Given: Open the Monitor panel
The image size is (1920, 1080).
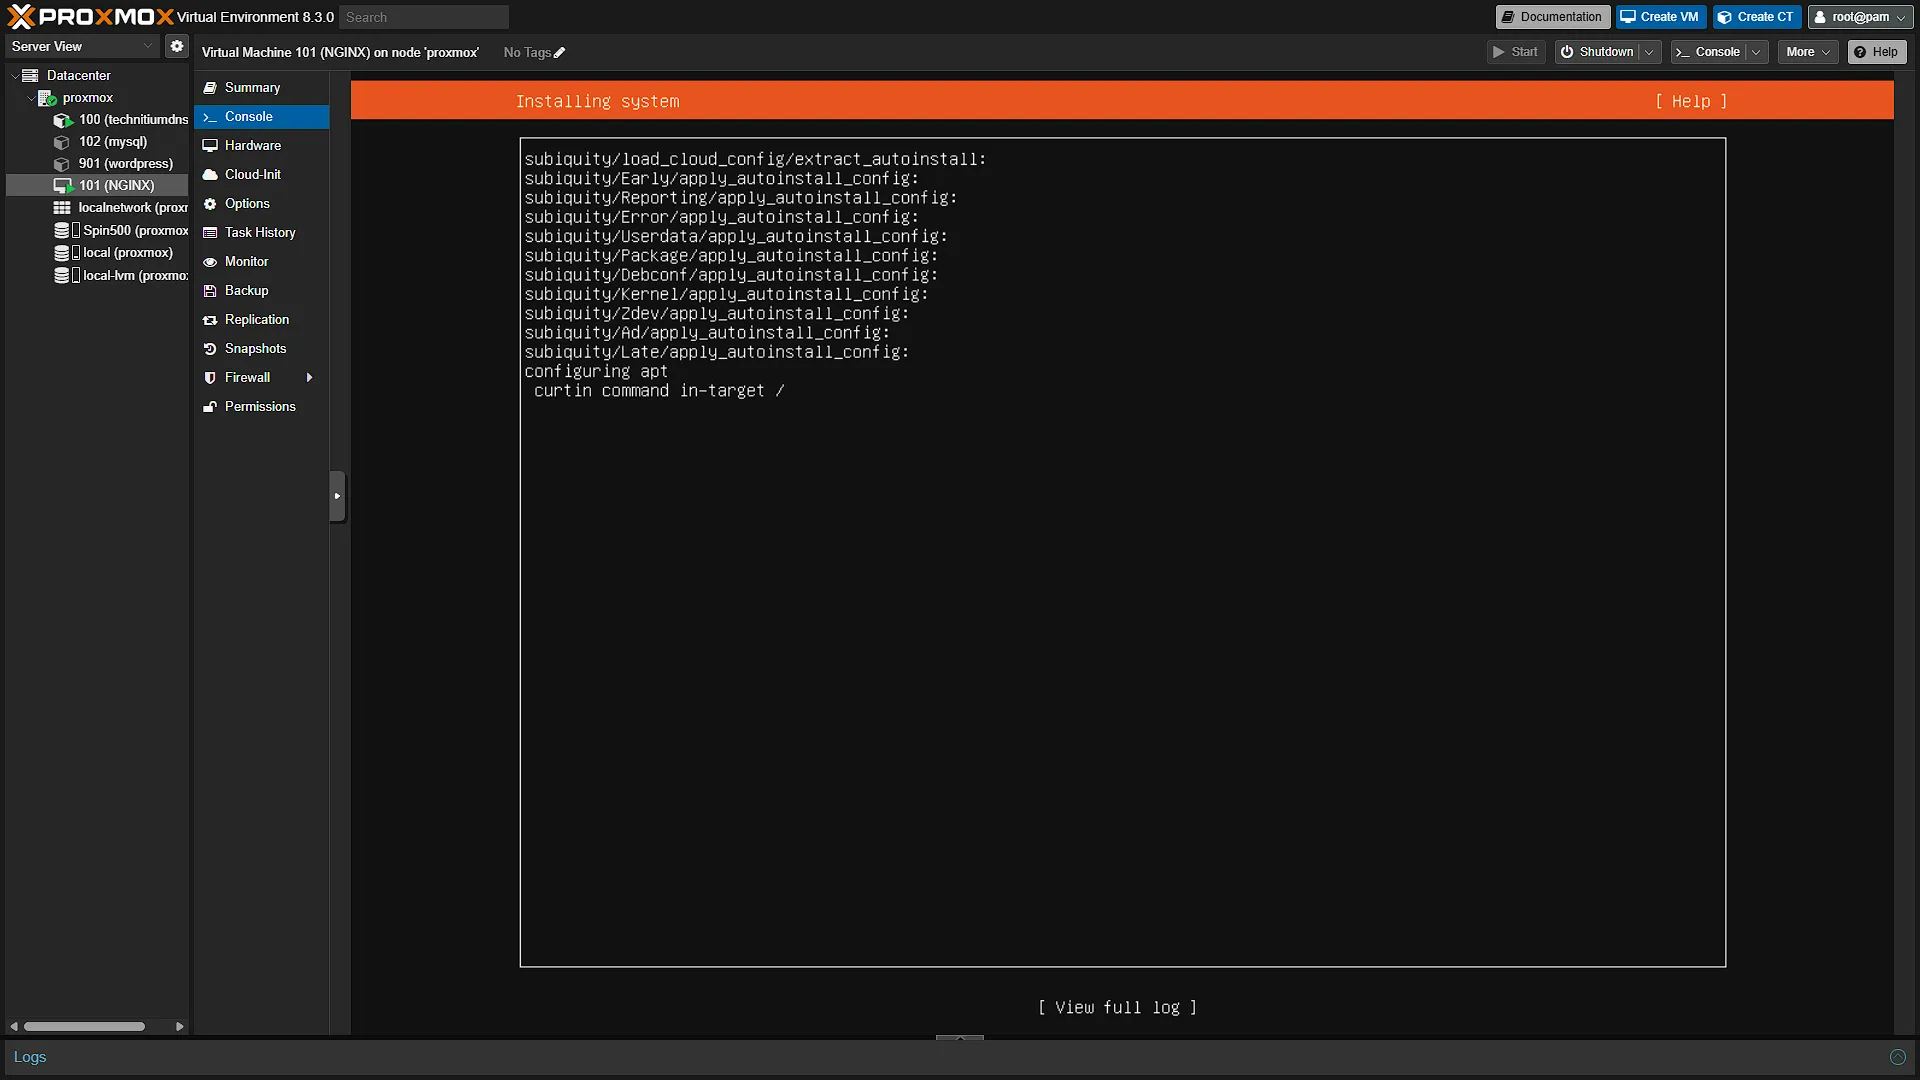Looking at the screenshot, I should pyautogui.click(x=246, y=262).
